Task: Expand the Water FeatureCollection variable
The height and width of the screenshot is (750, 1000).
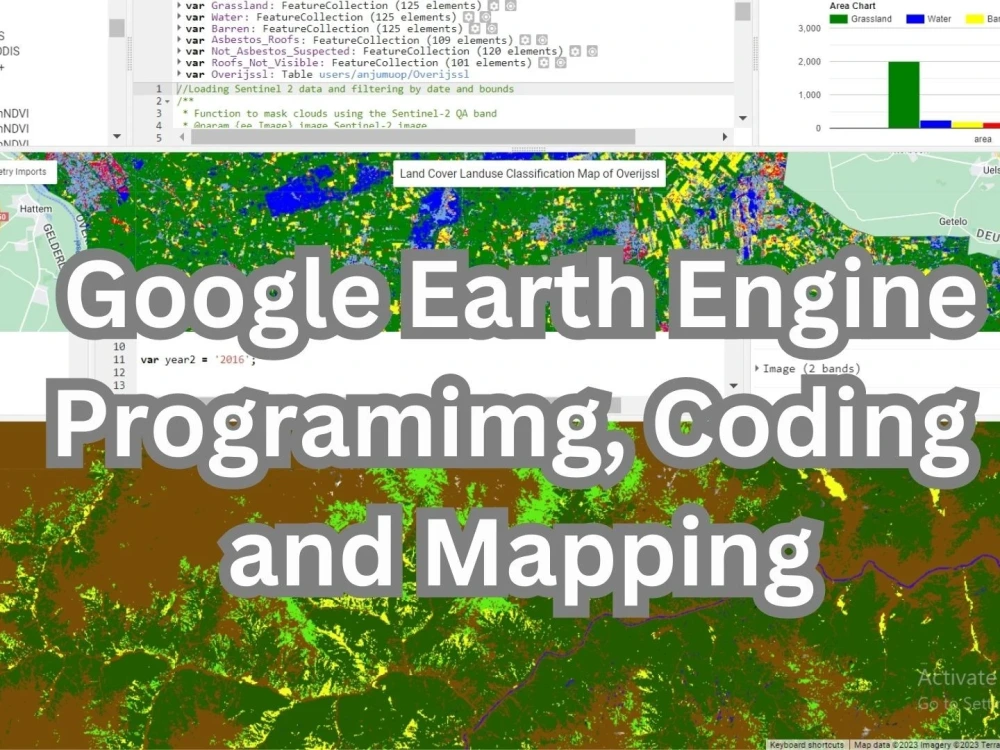Action: tap(179, 17)
